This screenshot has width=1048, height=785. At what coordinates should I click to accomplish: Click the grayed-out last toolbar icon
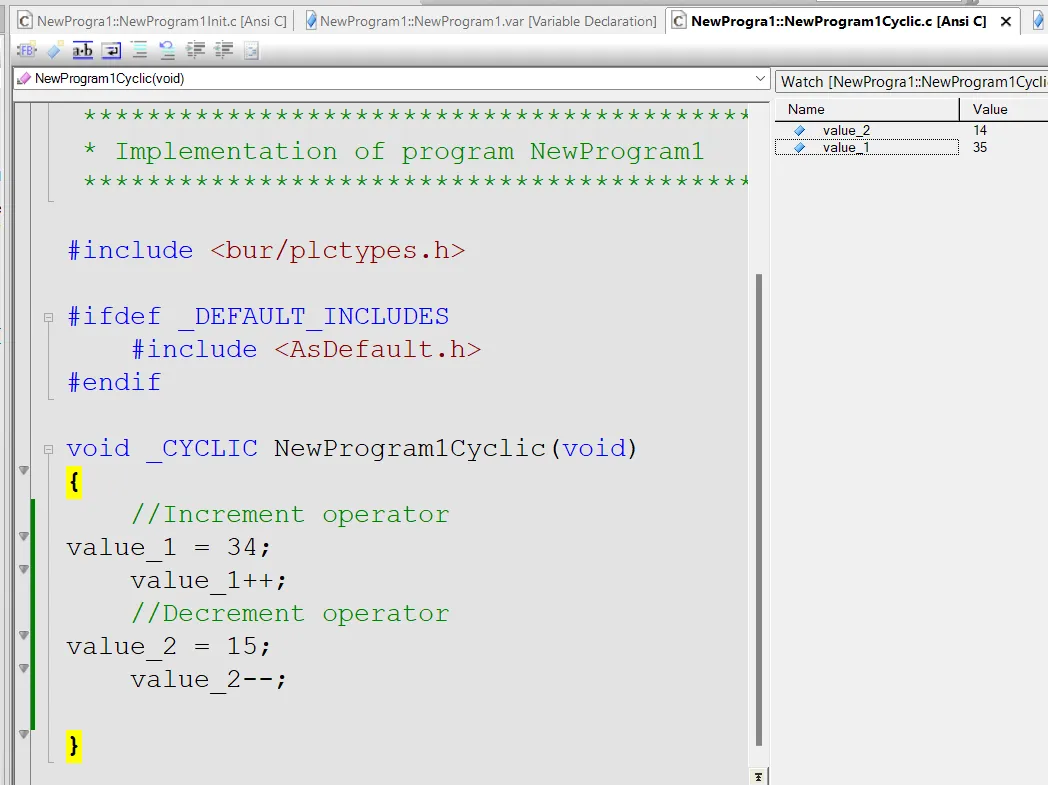(x=251, y=50)
